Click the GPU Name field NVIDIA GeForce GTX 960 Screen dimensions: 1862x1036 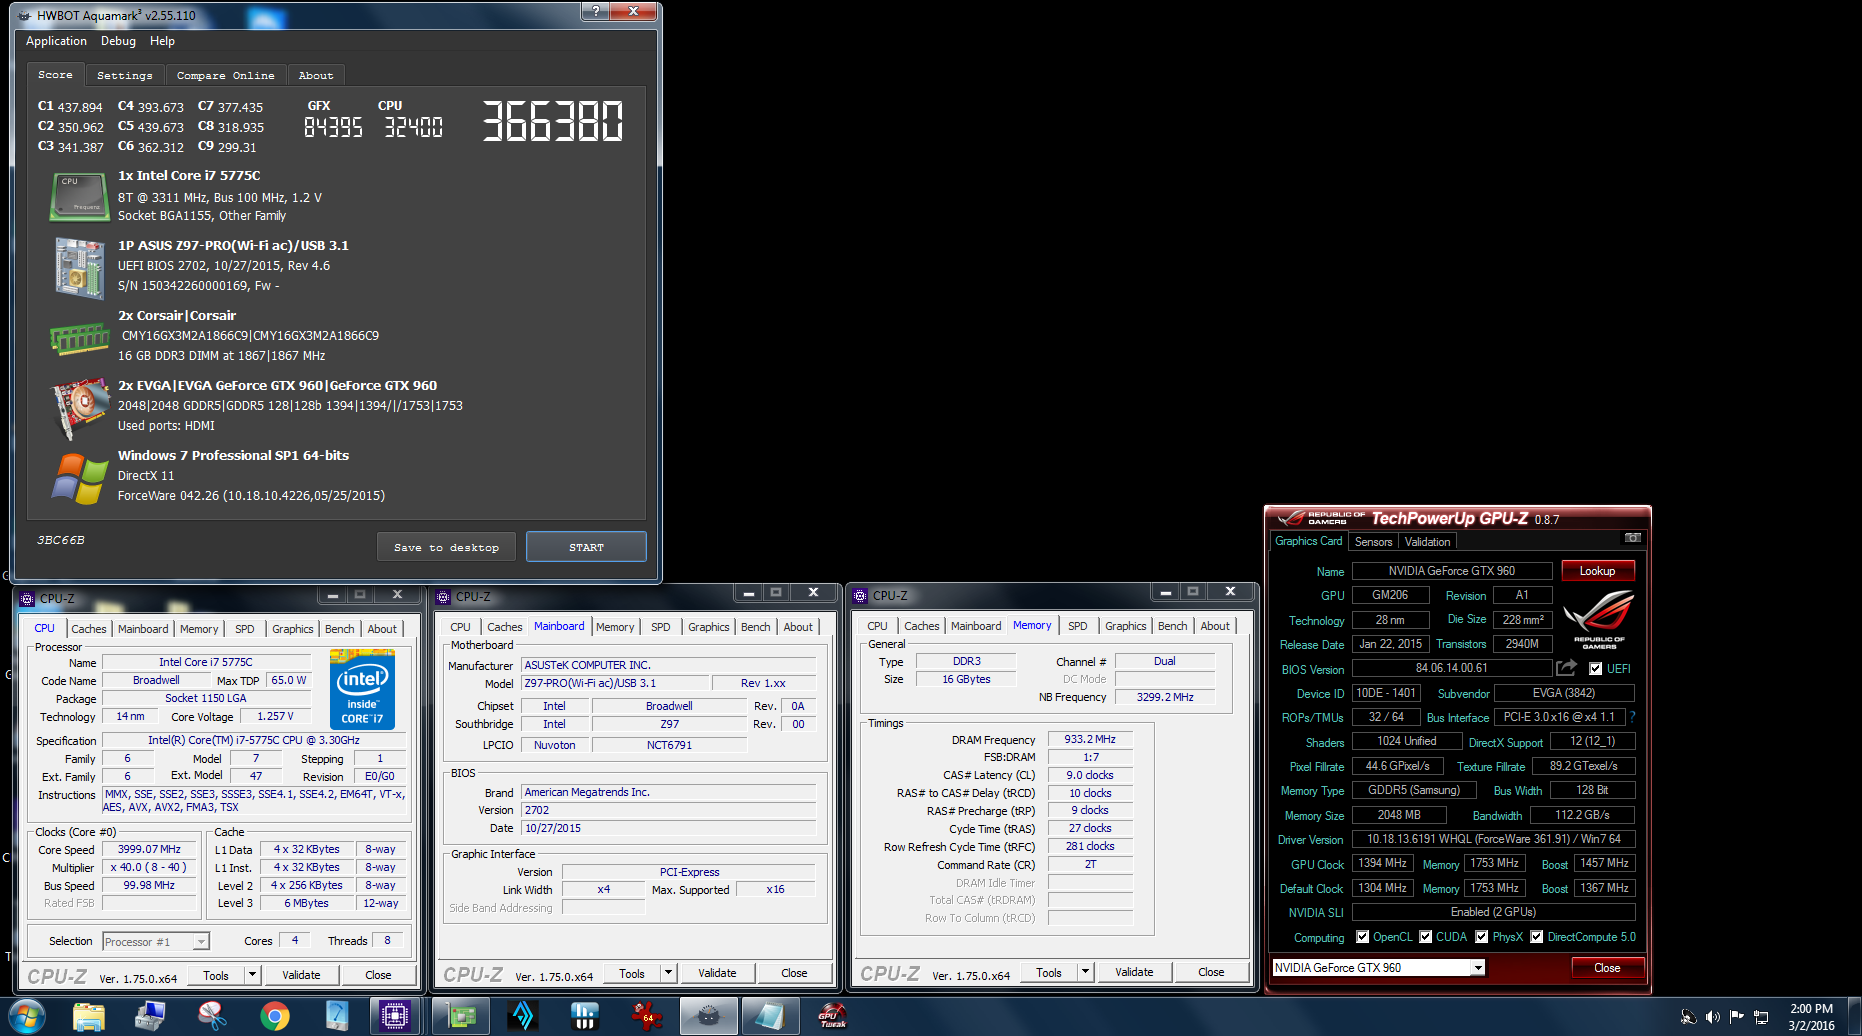point(1452,571)
